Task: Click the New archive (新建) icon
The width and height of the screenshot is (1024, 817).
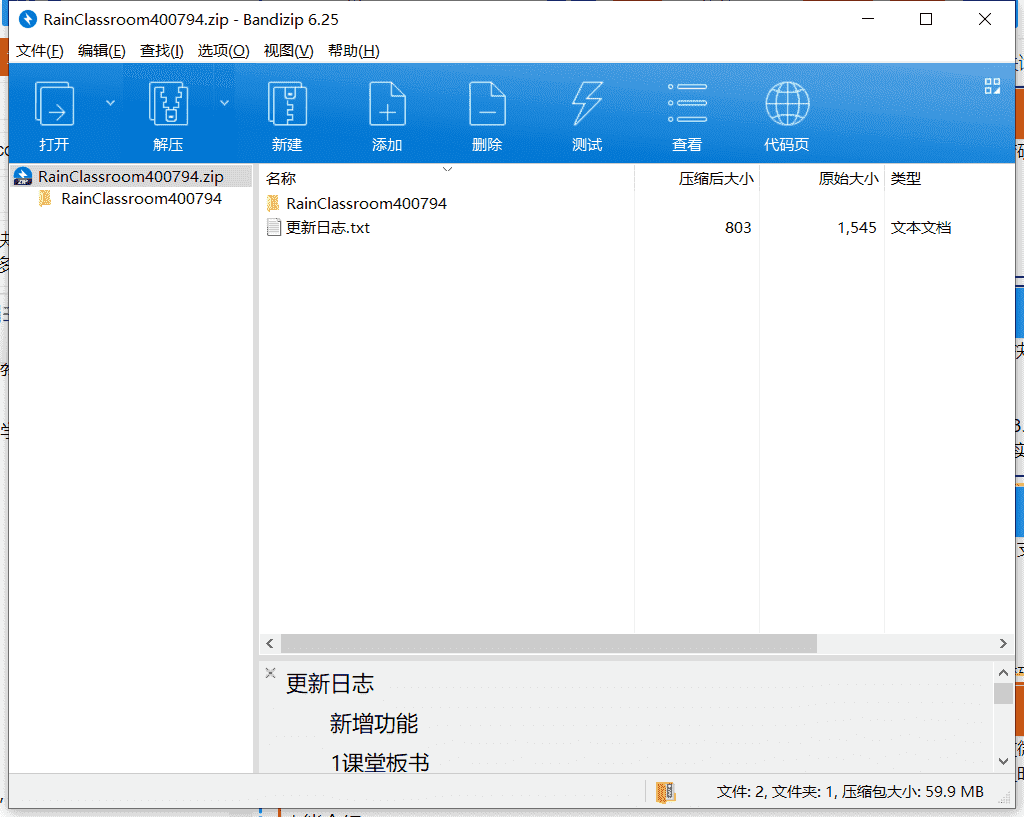Action: pyautogui.click(x=287, y=104)
